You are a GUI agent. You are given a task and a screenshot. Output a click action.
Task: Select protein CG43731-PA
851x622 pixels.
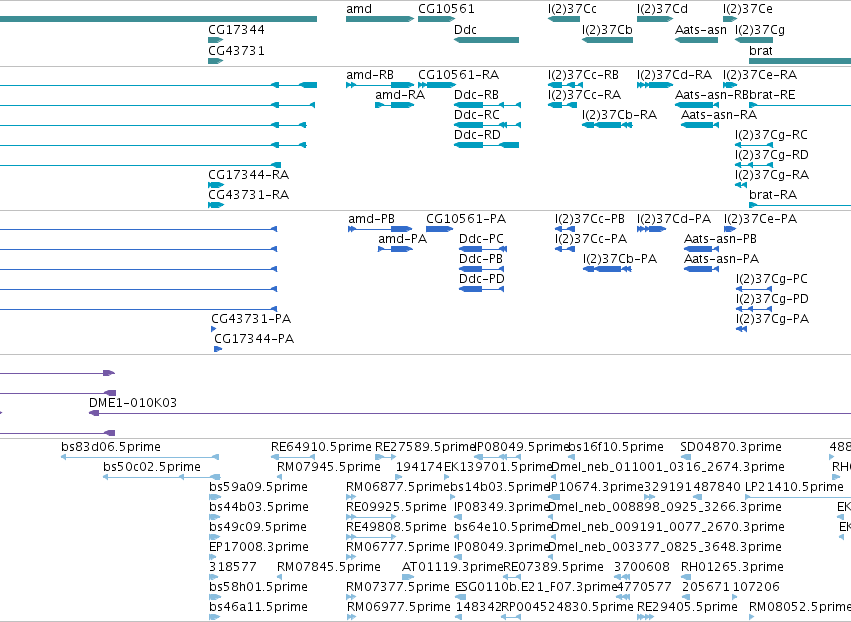[251, 319]
